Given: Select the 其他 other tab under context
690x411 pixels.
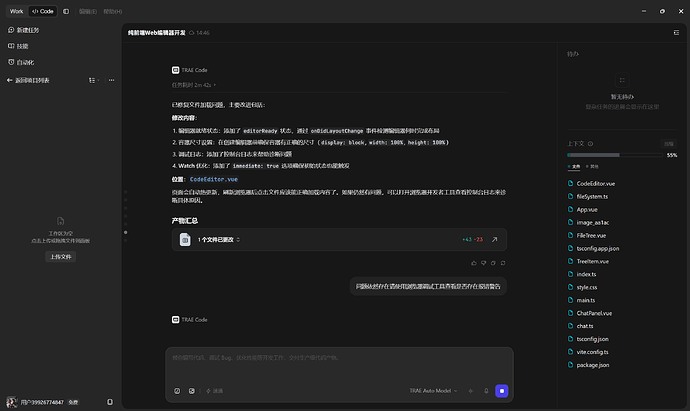Looking at the screenshot, I should tap(592, 167).
